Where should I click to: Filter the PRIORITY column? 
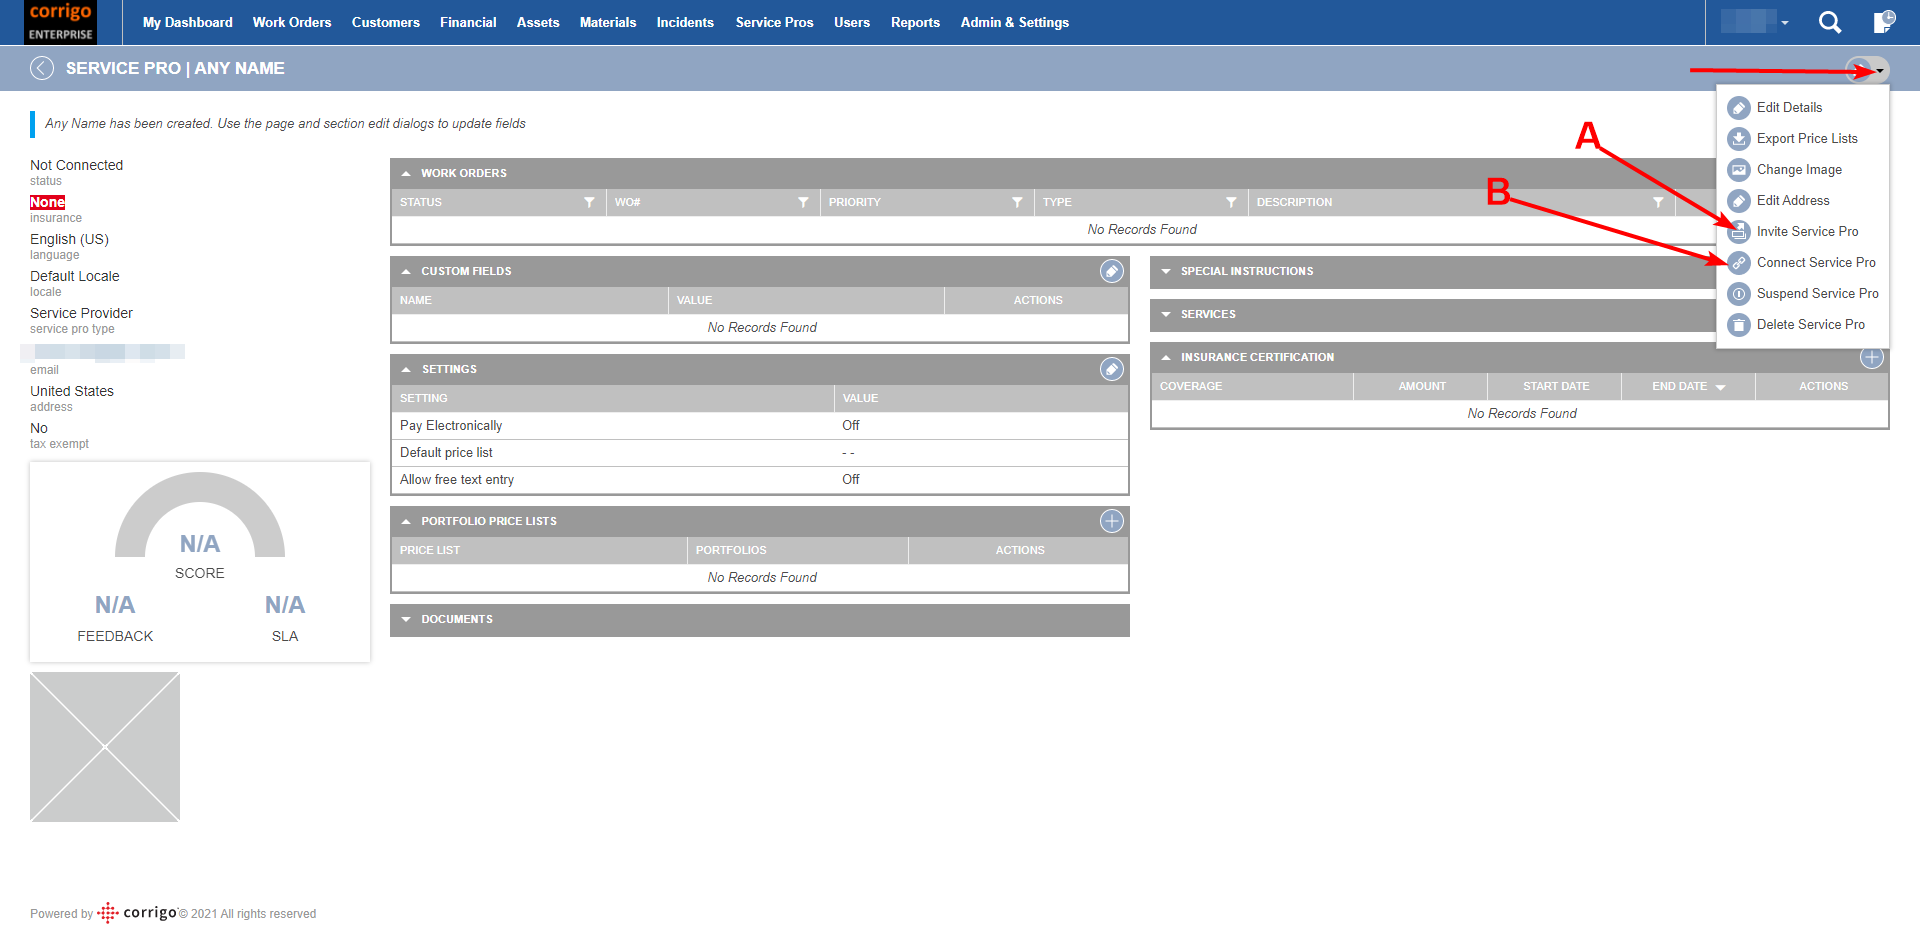coord(1018,202)
